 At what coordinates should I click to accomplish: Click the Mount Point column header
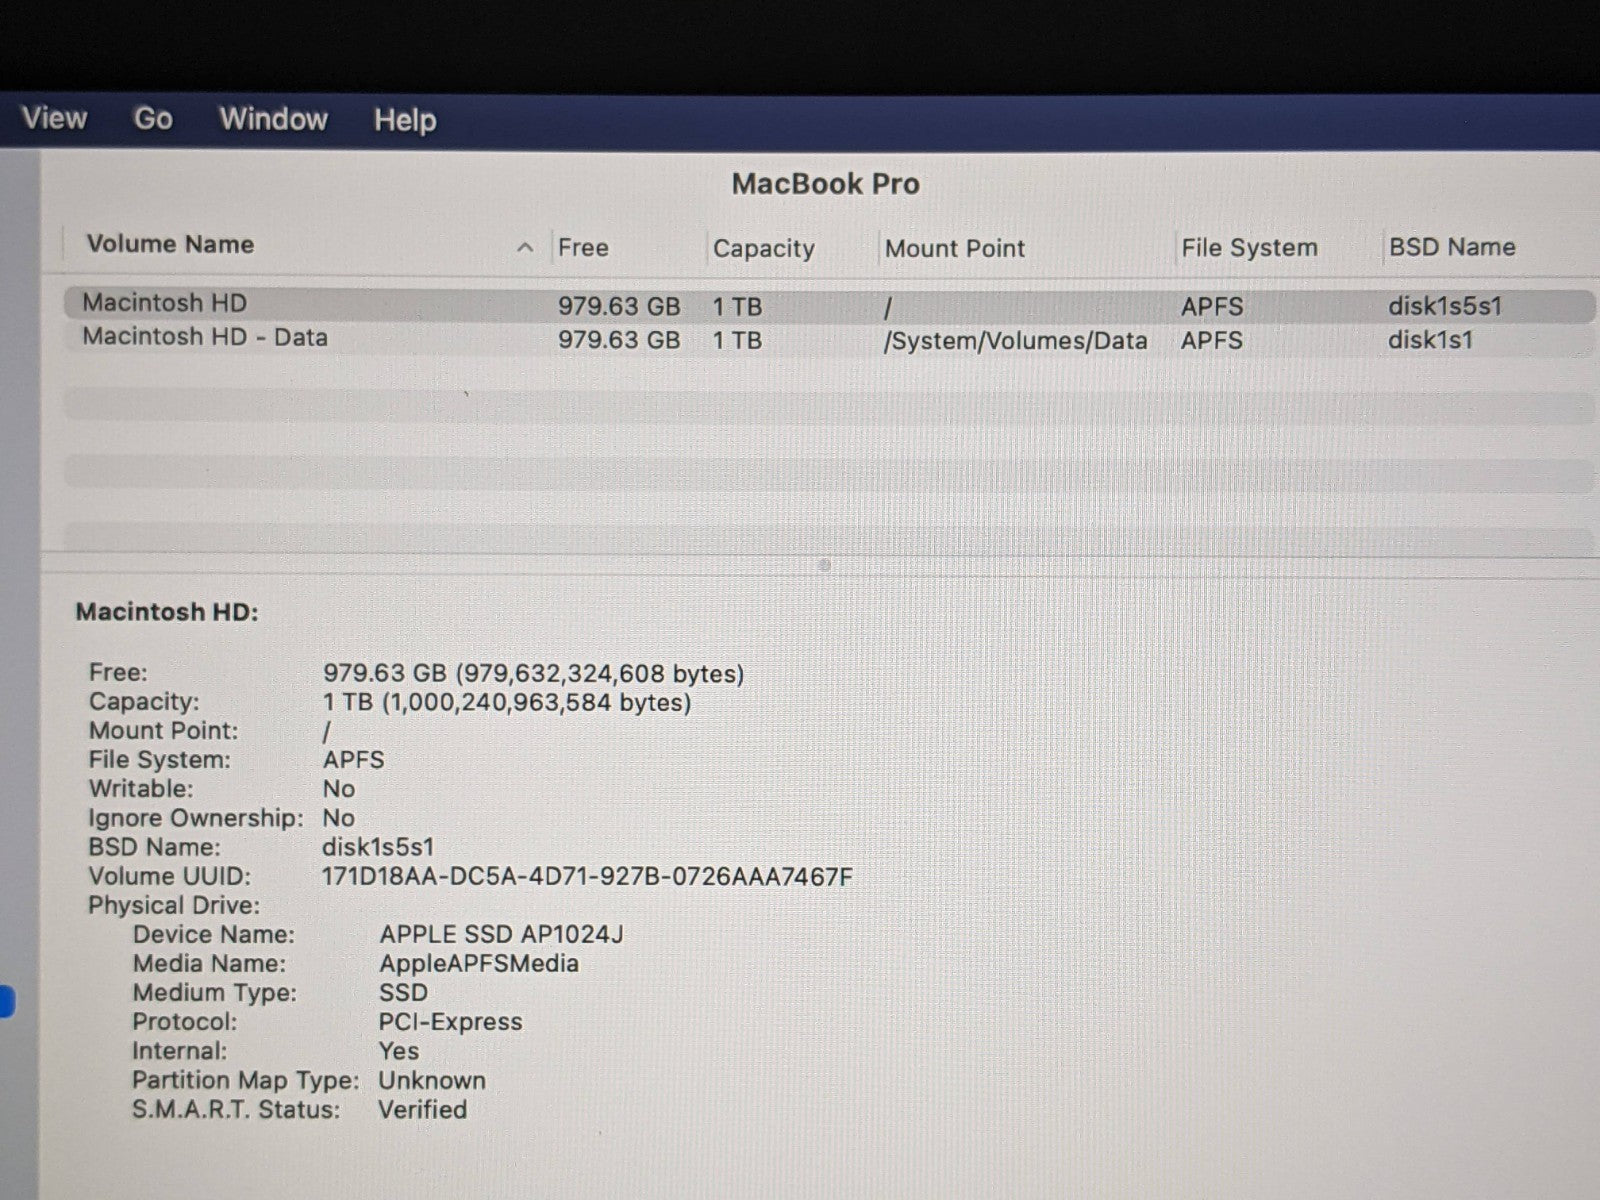[x=954, y=248]
